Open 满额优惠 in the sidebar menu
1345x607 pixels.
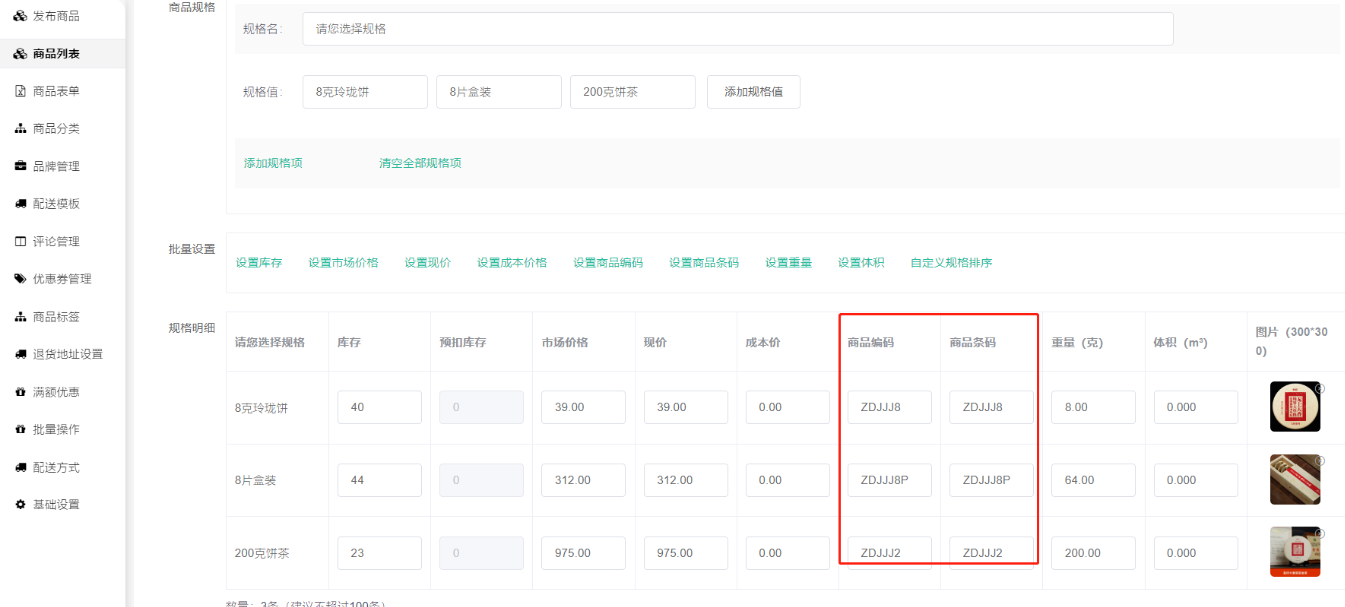pyautogui.click(x=56, y=392)
